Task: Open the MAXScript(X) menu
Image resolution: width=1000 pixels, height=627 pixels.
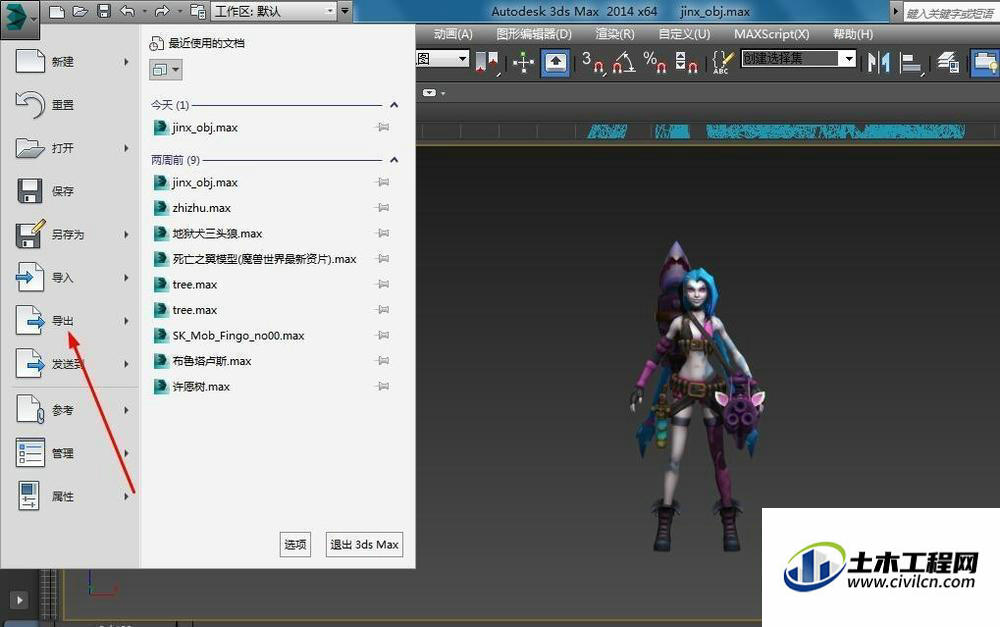Action: (x=772, y=34)
